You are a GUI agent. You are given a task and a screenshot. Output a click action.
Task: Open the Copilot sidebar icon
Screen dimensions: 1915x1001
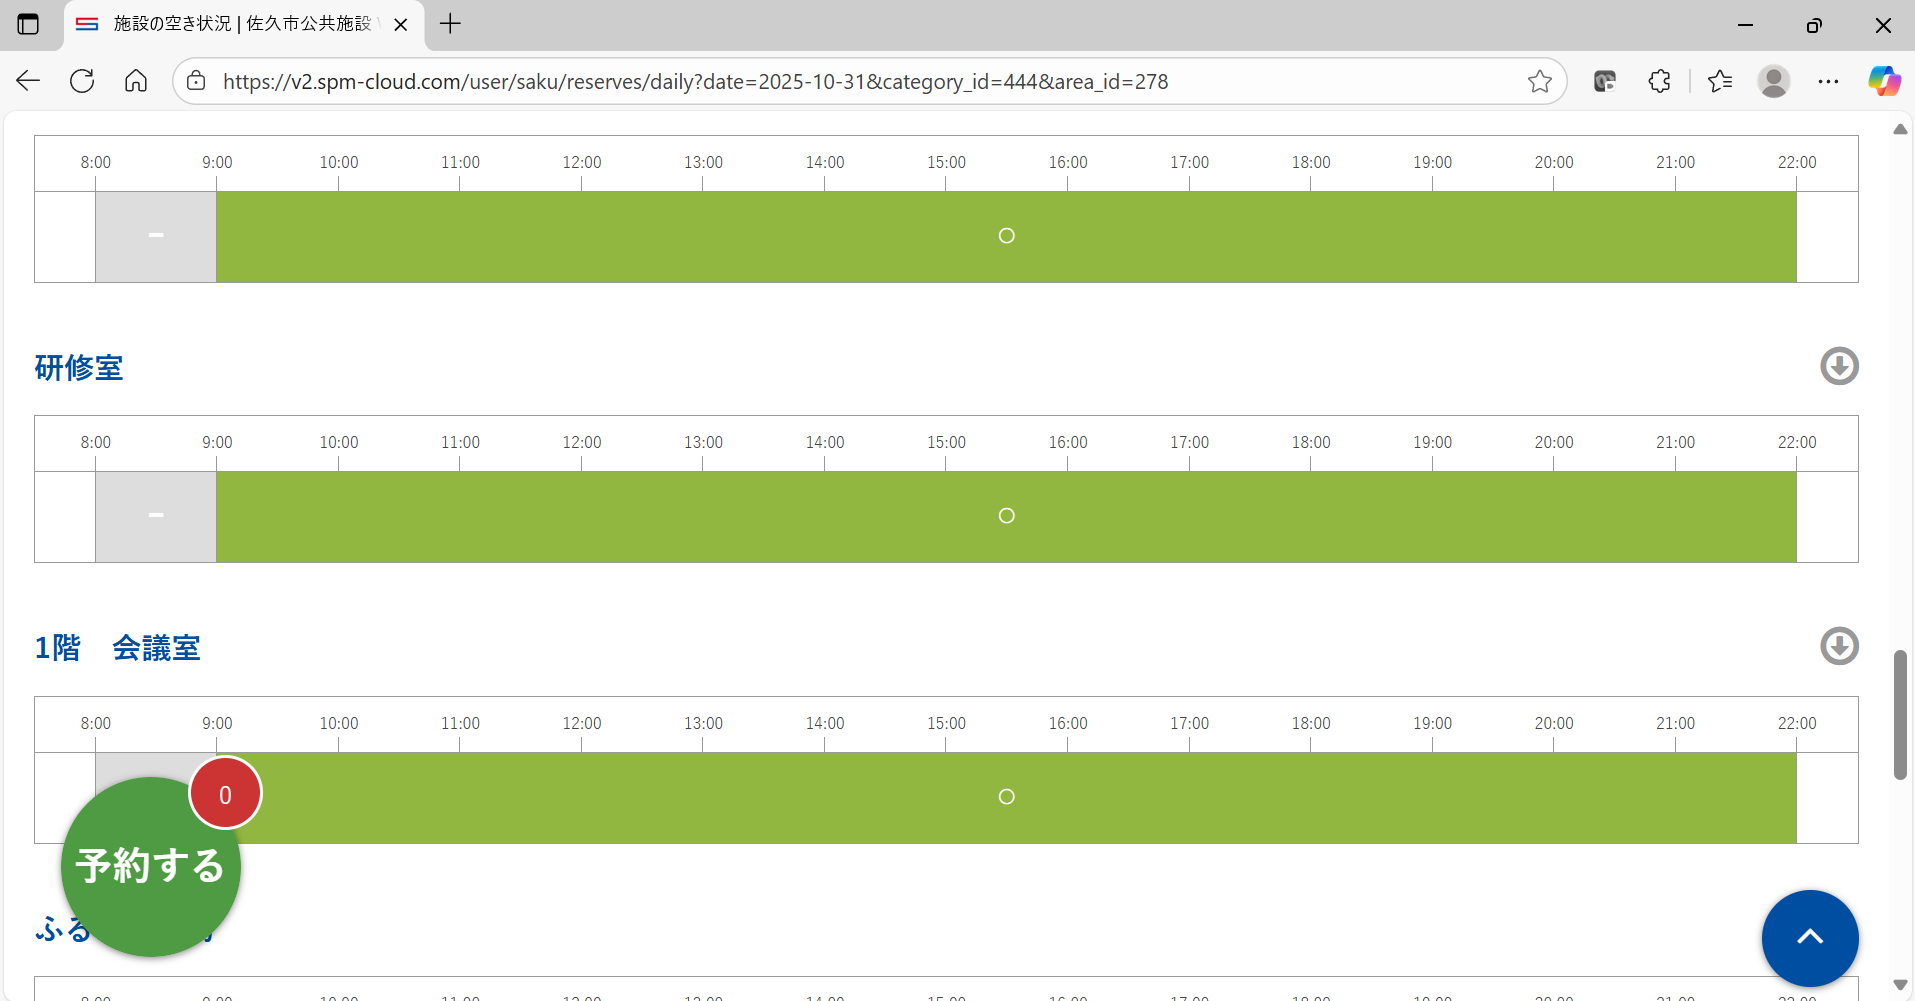pos(1884,81)
